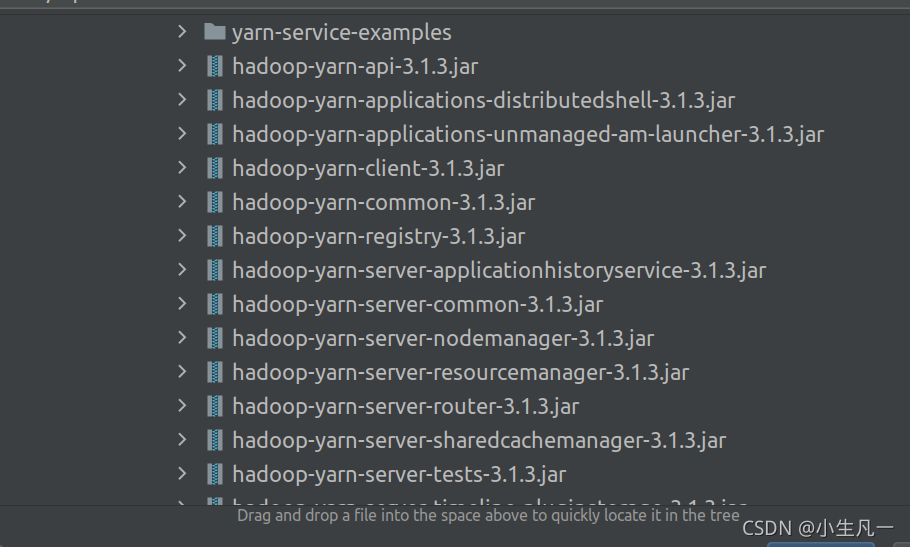Expand hadoop-yarn-api-3.1.3.jar node
Screen dimensions: 910x547
(182, 66)
